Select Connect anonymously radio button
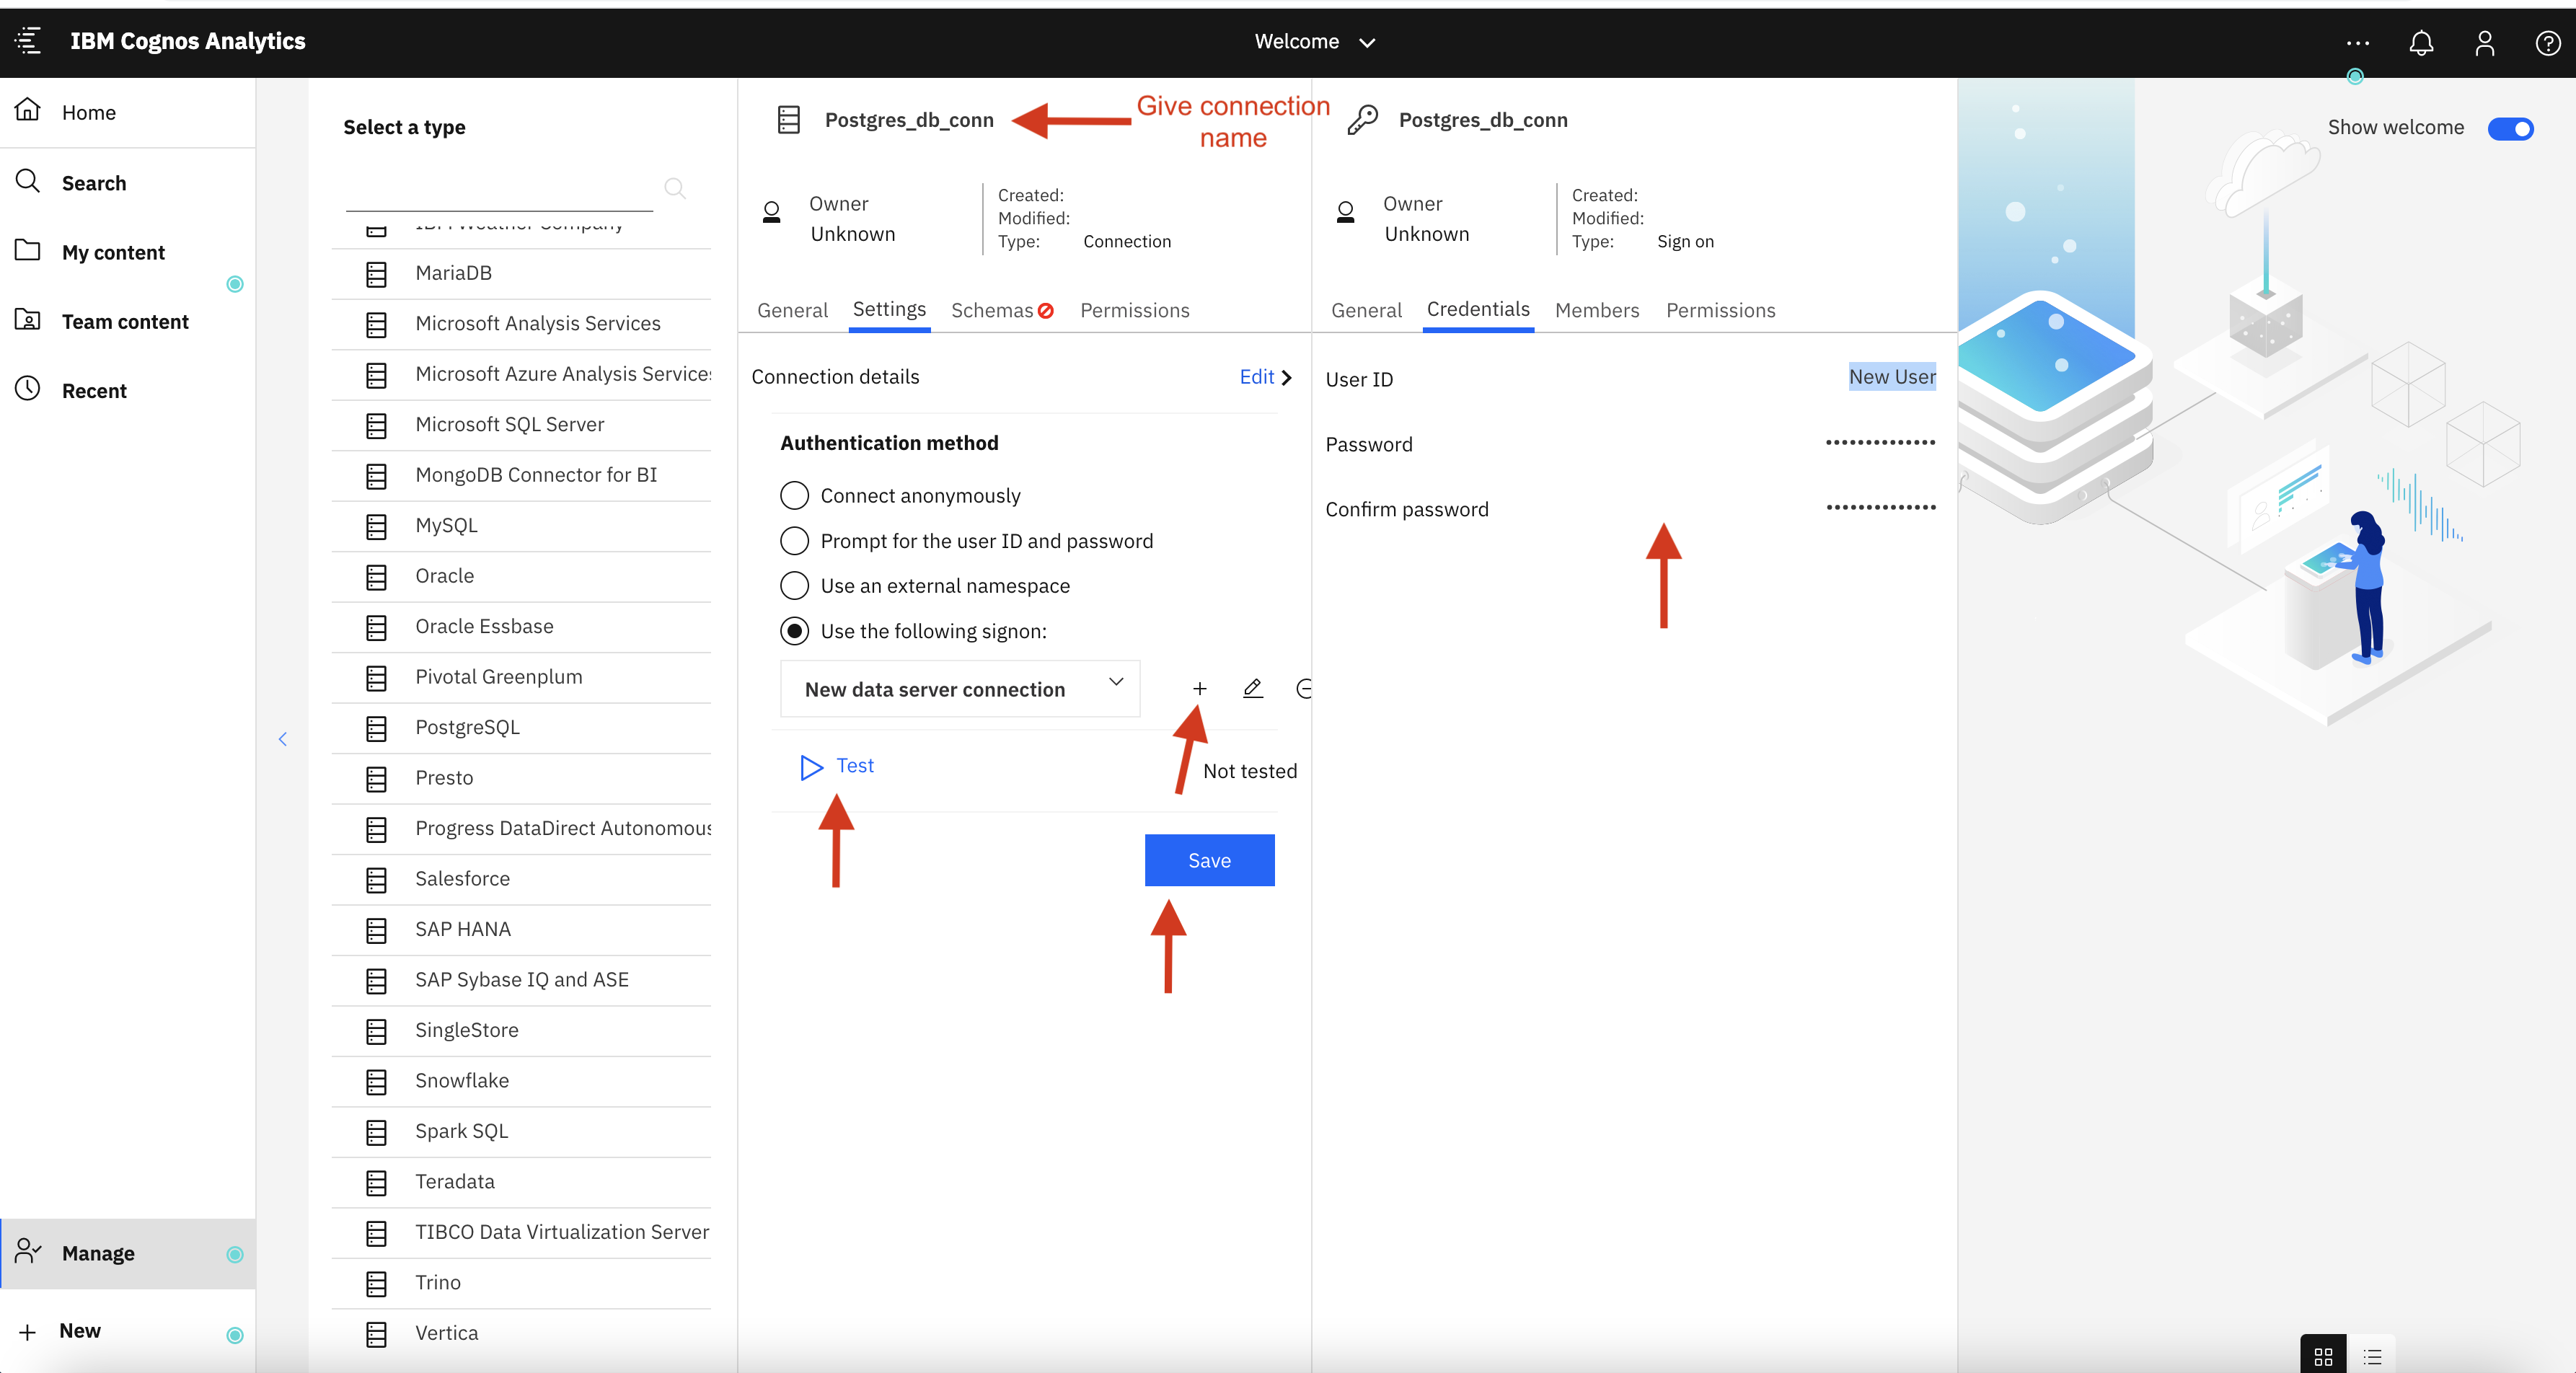This screenshot has height=1373, width=2576. tap(794, 495)
